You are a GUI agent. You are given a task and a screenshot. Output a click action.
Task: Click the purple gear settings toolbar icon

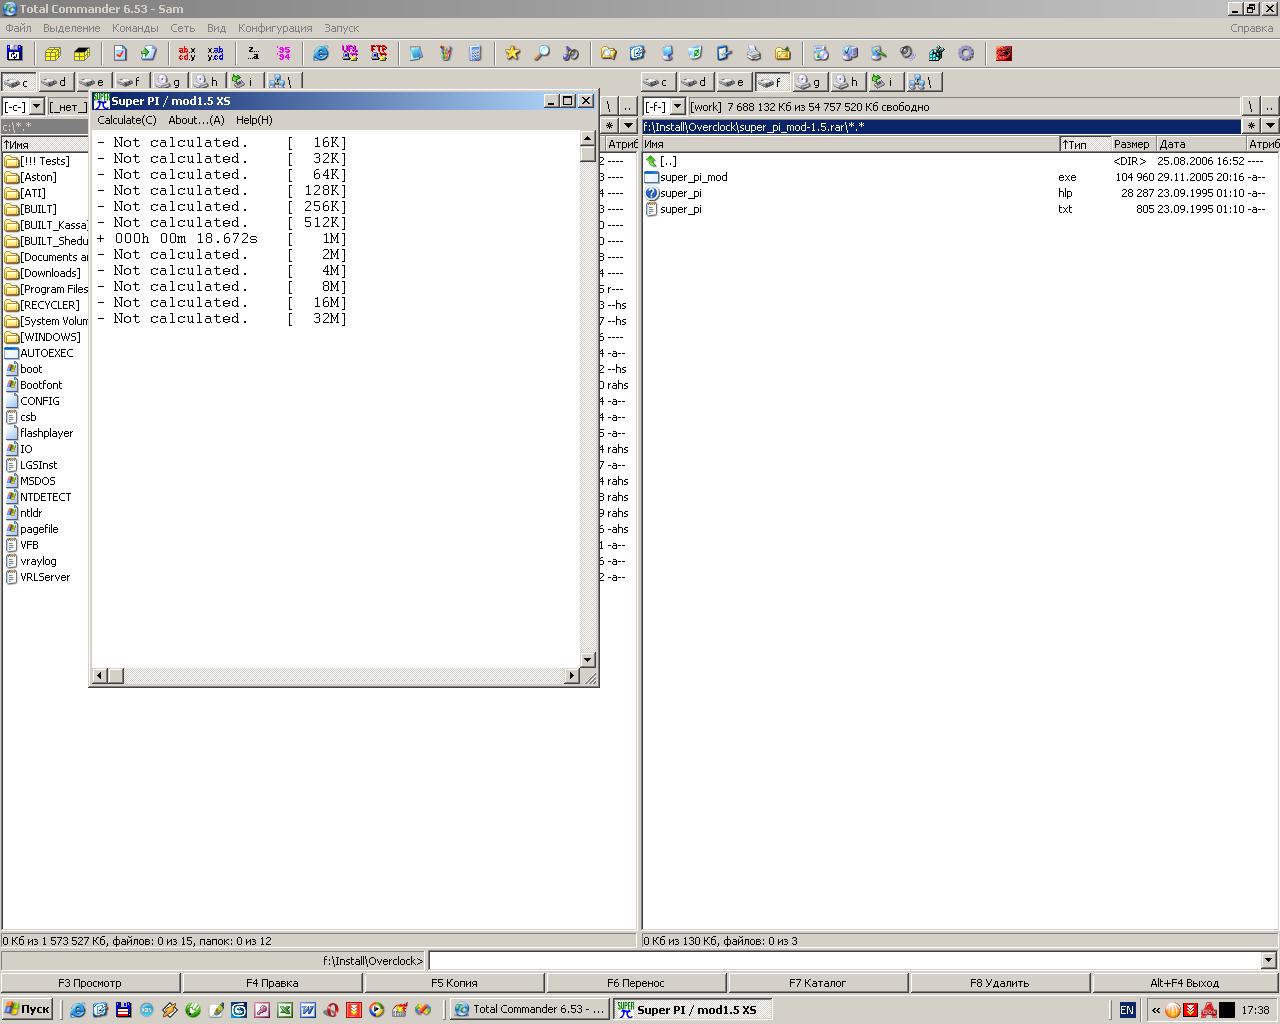tap(966, 53)
